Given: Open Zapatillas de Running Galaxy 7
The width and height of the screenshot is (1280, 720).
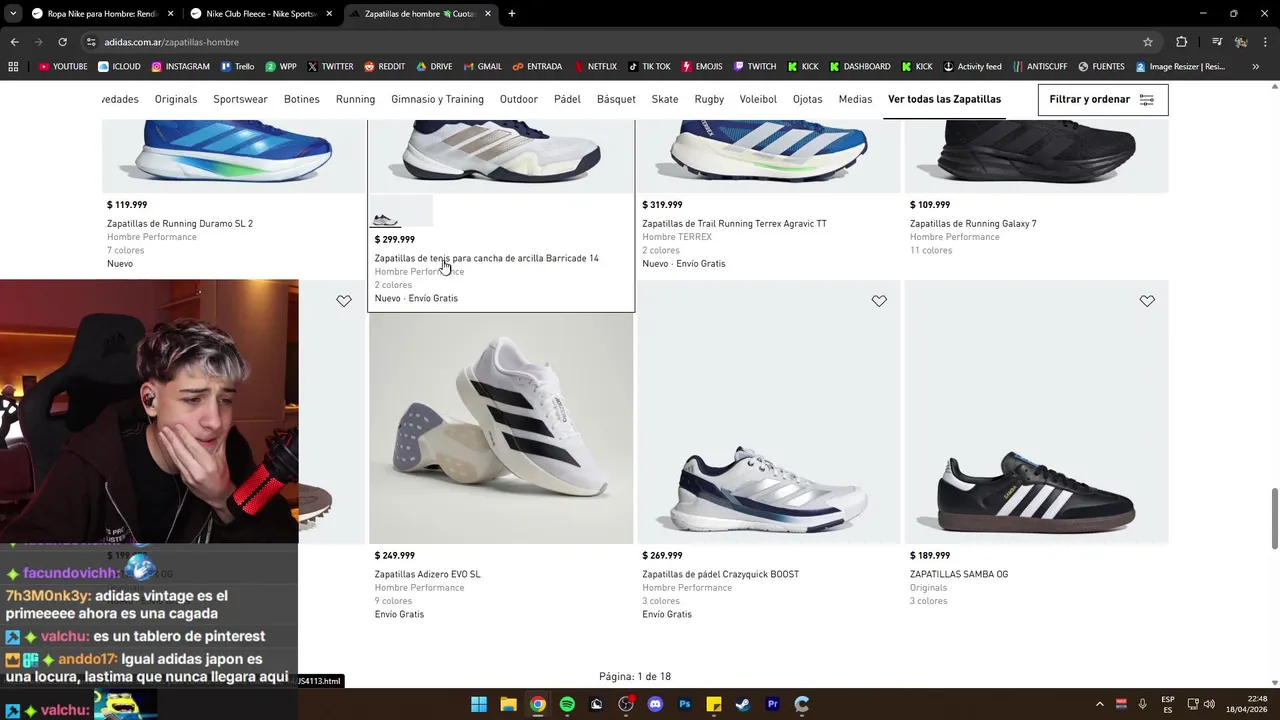Looking at the screenshot, I should (973, 224).
